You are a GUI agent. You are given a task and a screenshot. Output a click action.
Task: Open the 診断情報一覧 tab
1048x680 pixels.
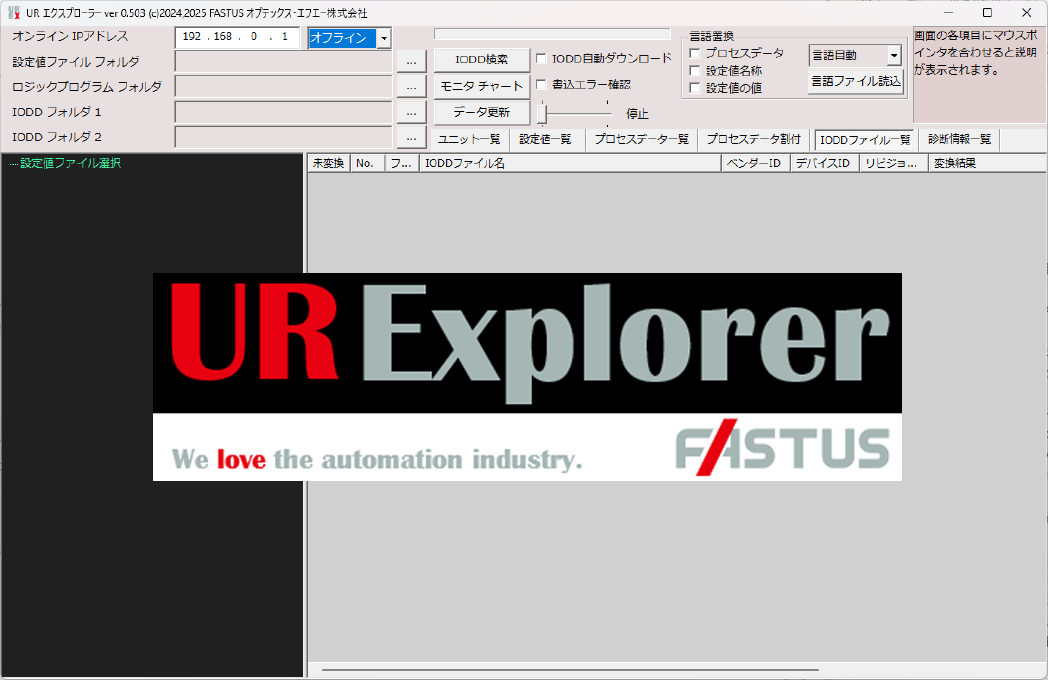(959, 140)
